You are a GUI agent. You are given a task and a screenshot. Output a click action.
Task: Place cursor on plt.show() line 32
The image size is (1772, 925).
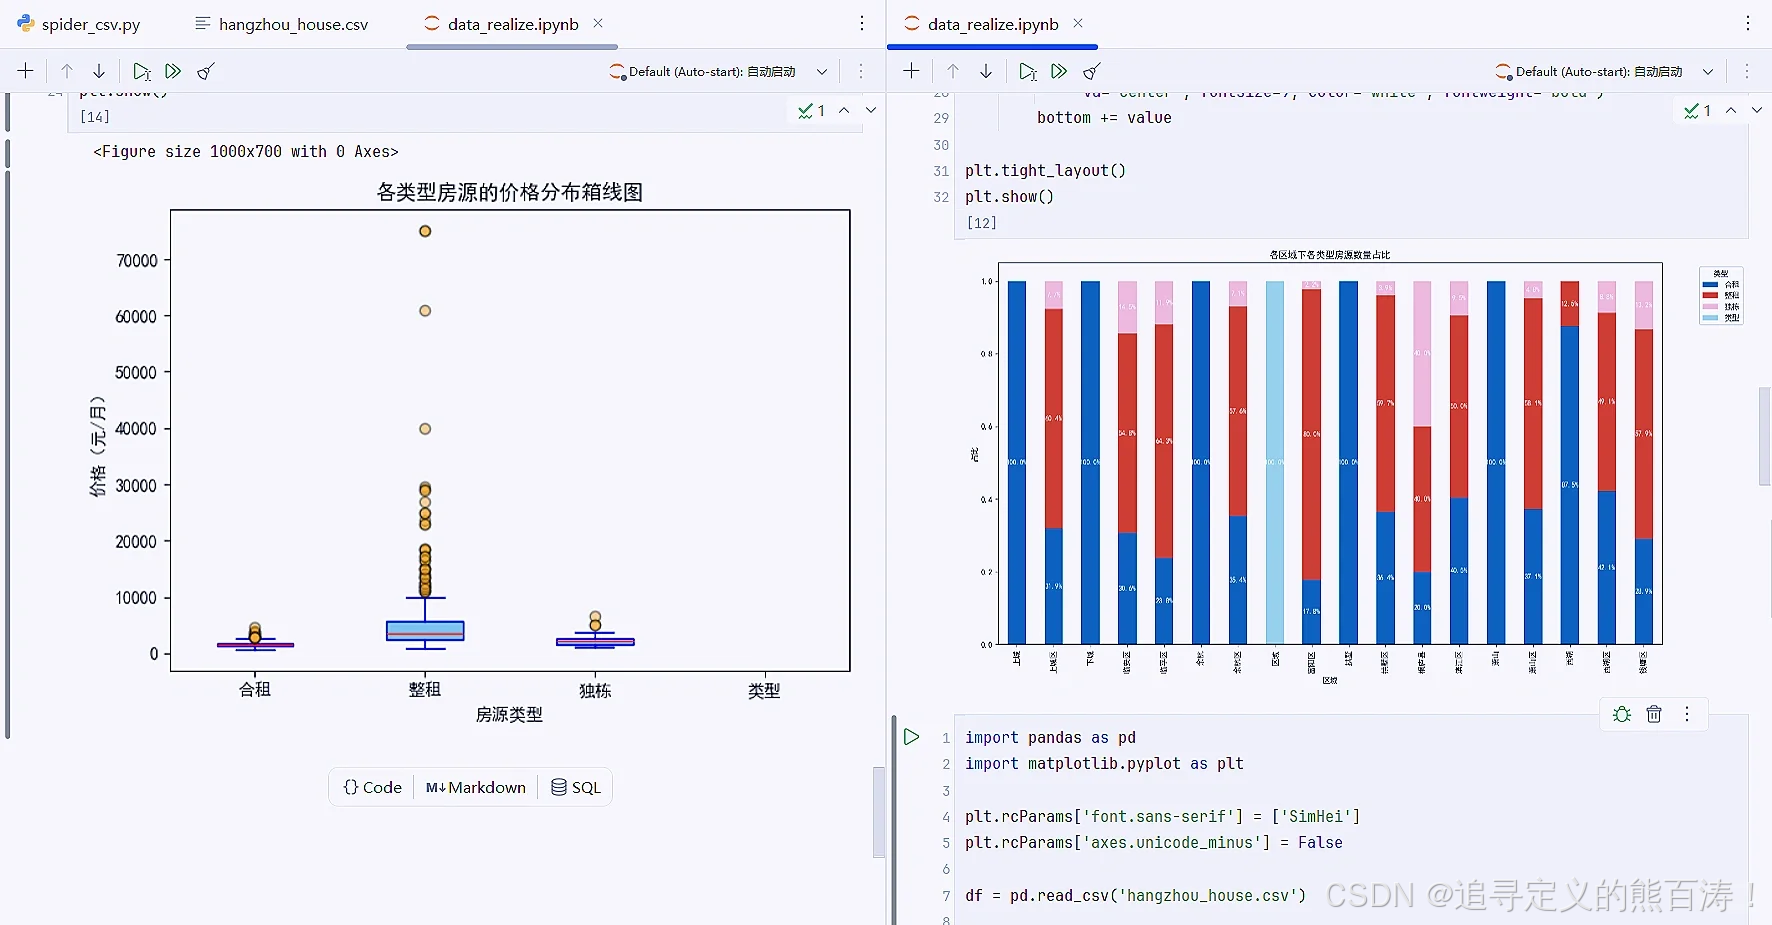tap(1009, 197)
